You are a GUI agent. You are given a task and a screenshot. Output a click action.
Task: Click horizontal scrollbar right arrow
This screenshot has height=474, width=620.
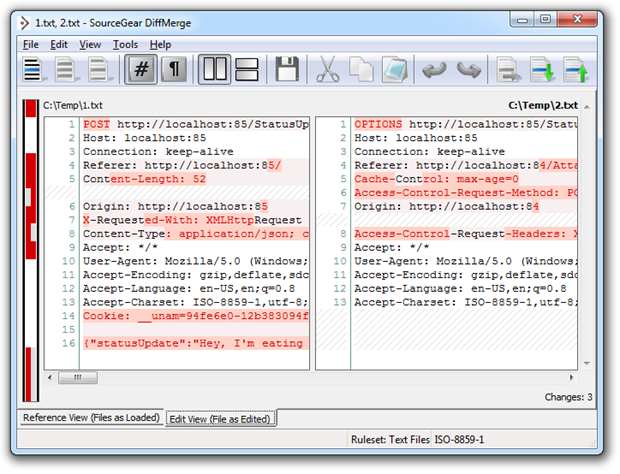571,378
